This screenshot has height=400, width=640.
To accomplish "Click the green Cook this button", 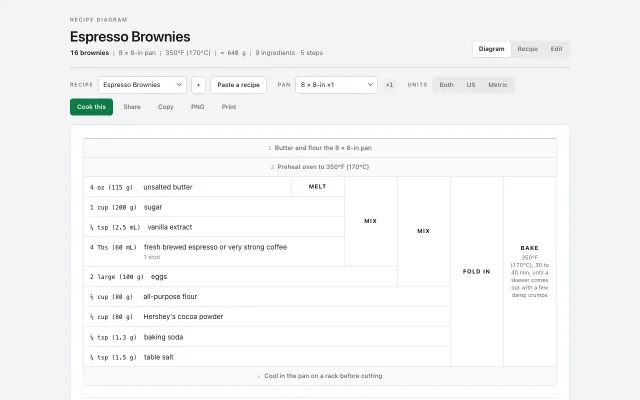I will click(x=91, y=107).
